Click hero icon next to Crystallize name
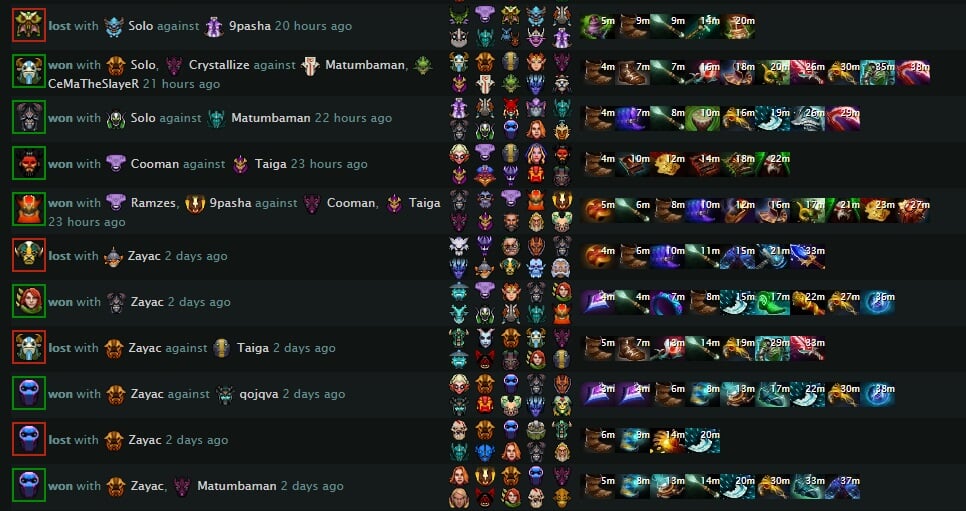Viewport: 966px width, 511px height. click(x=174, y=65)
